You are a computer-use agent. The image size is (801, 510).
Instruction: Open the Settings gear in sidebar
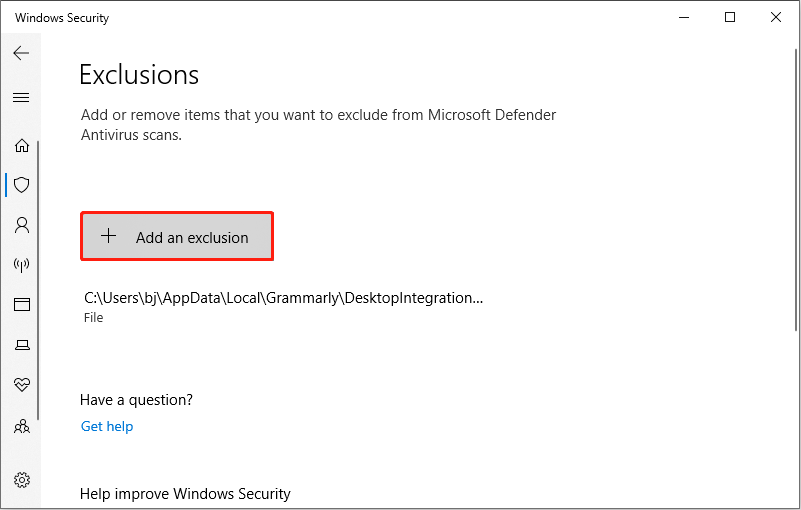coord(21,479)
